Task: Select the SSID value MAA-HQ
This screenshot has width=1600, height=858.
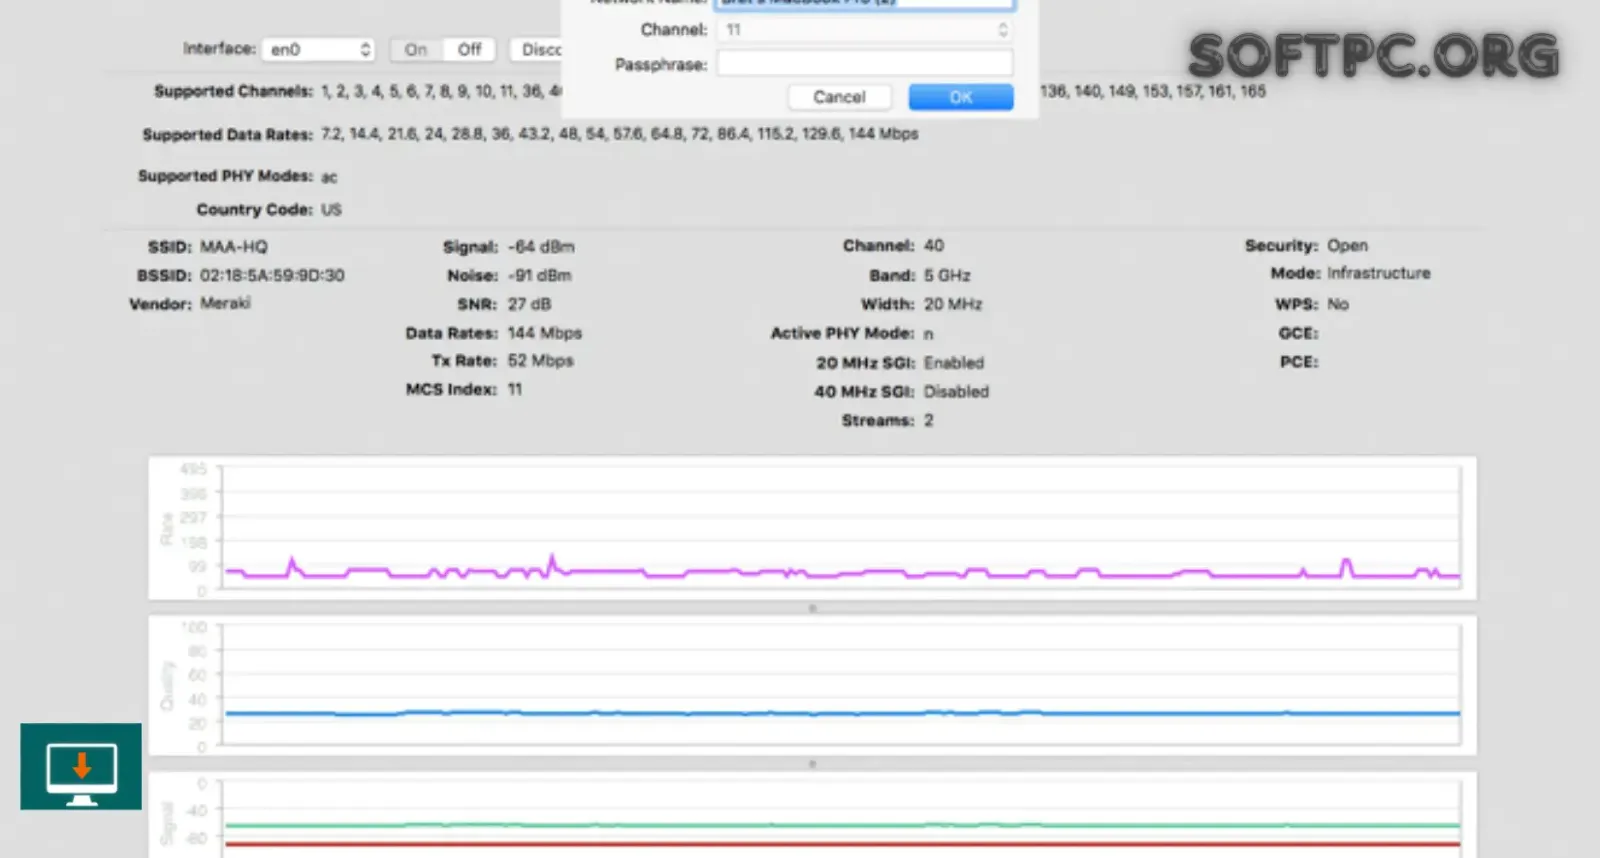Action: [234, 246]
